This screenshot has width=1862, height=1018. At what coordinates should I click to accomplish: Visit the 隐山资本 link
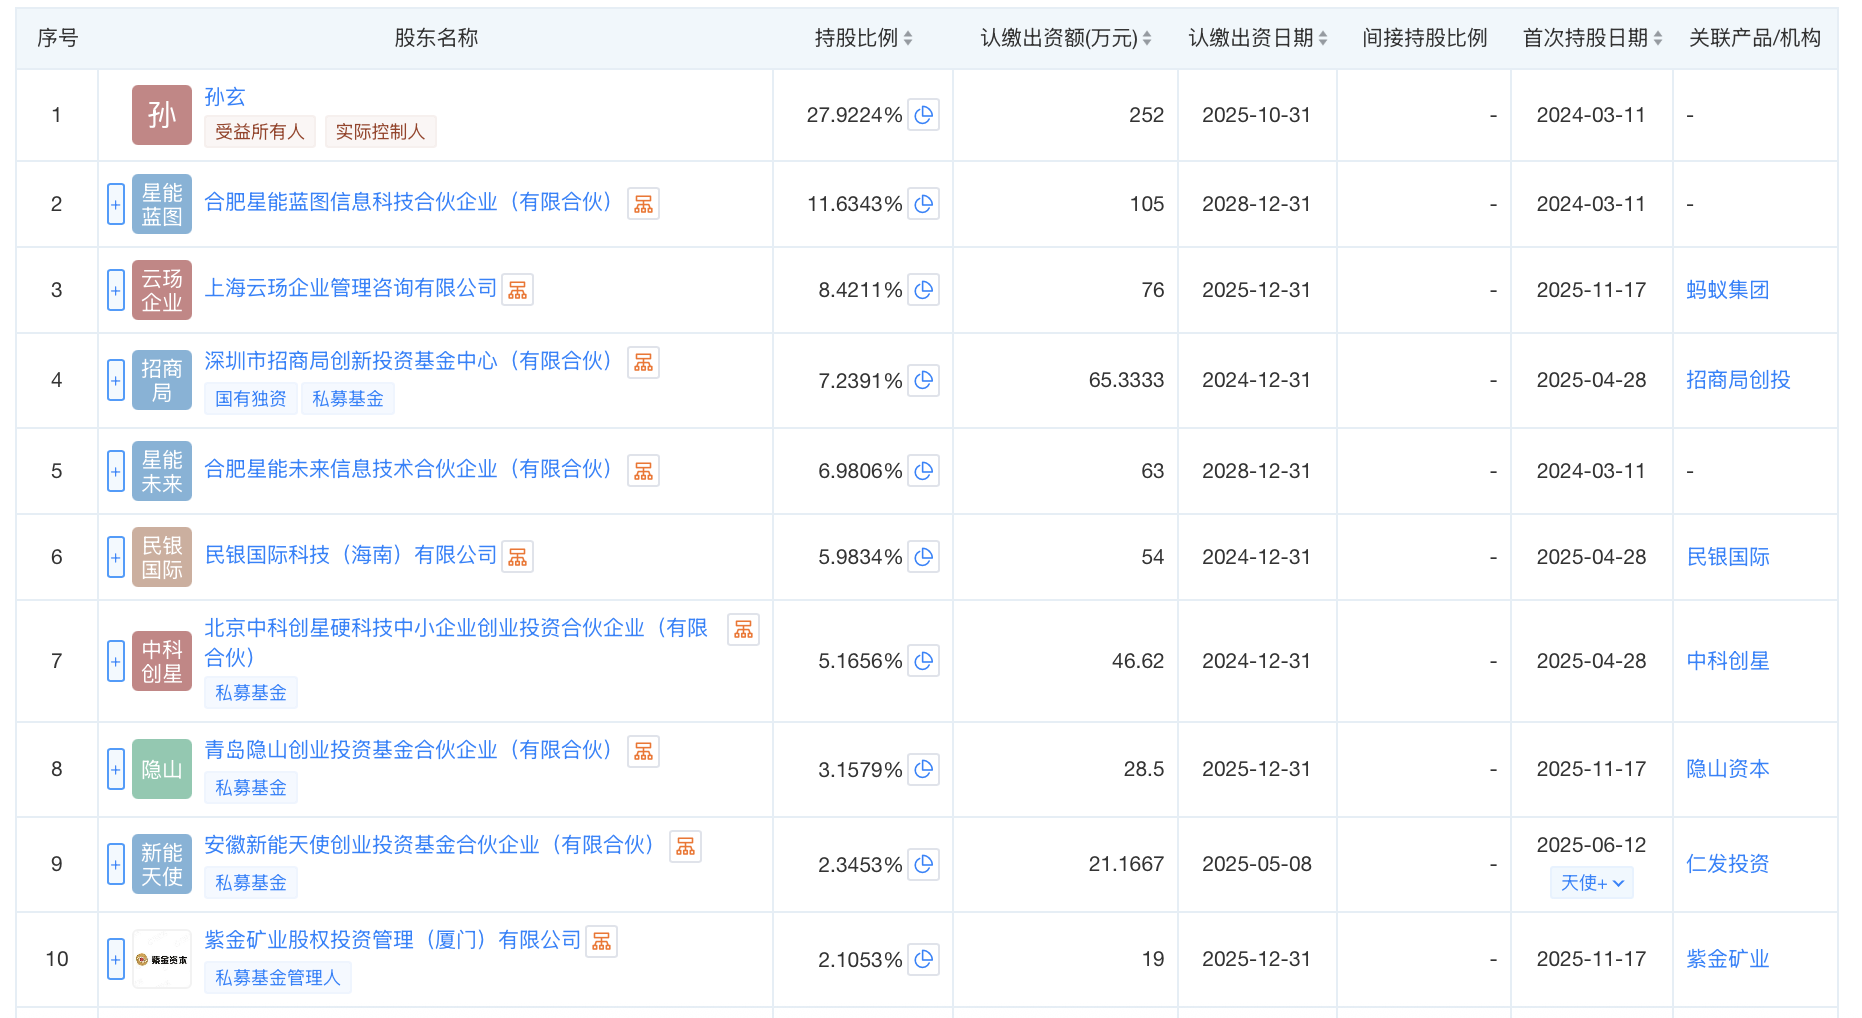point(1727,768)
